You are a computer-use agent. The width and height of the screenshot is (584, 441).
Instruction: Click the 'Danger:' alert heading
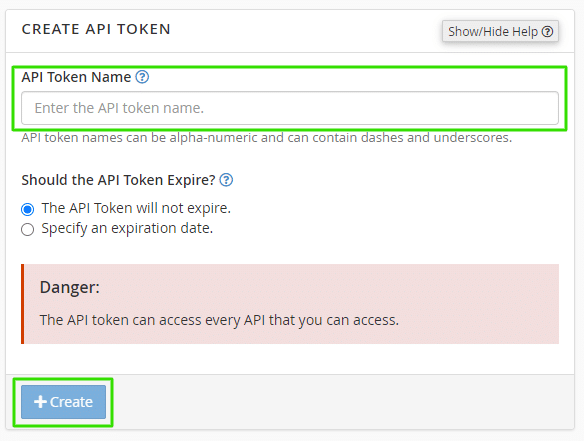pos(70,288)
